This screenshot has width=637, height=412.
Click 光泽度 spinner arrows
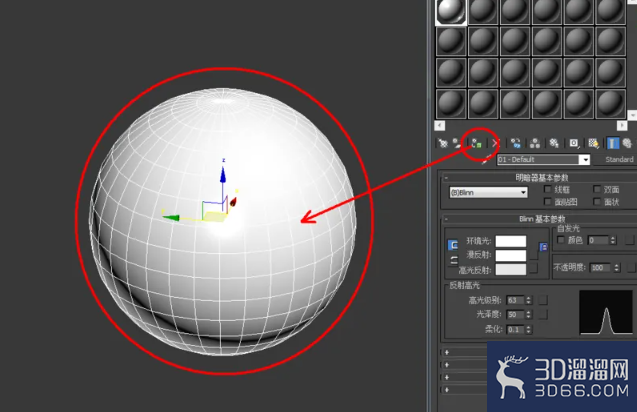click(529, 314)
